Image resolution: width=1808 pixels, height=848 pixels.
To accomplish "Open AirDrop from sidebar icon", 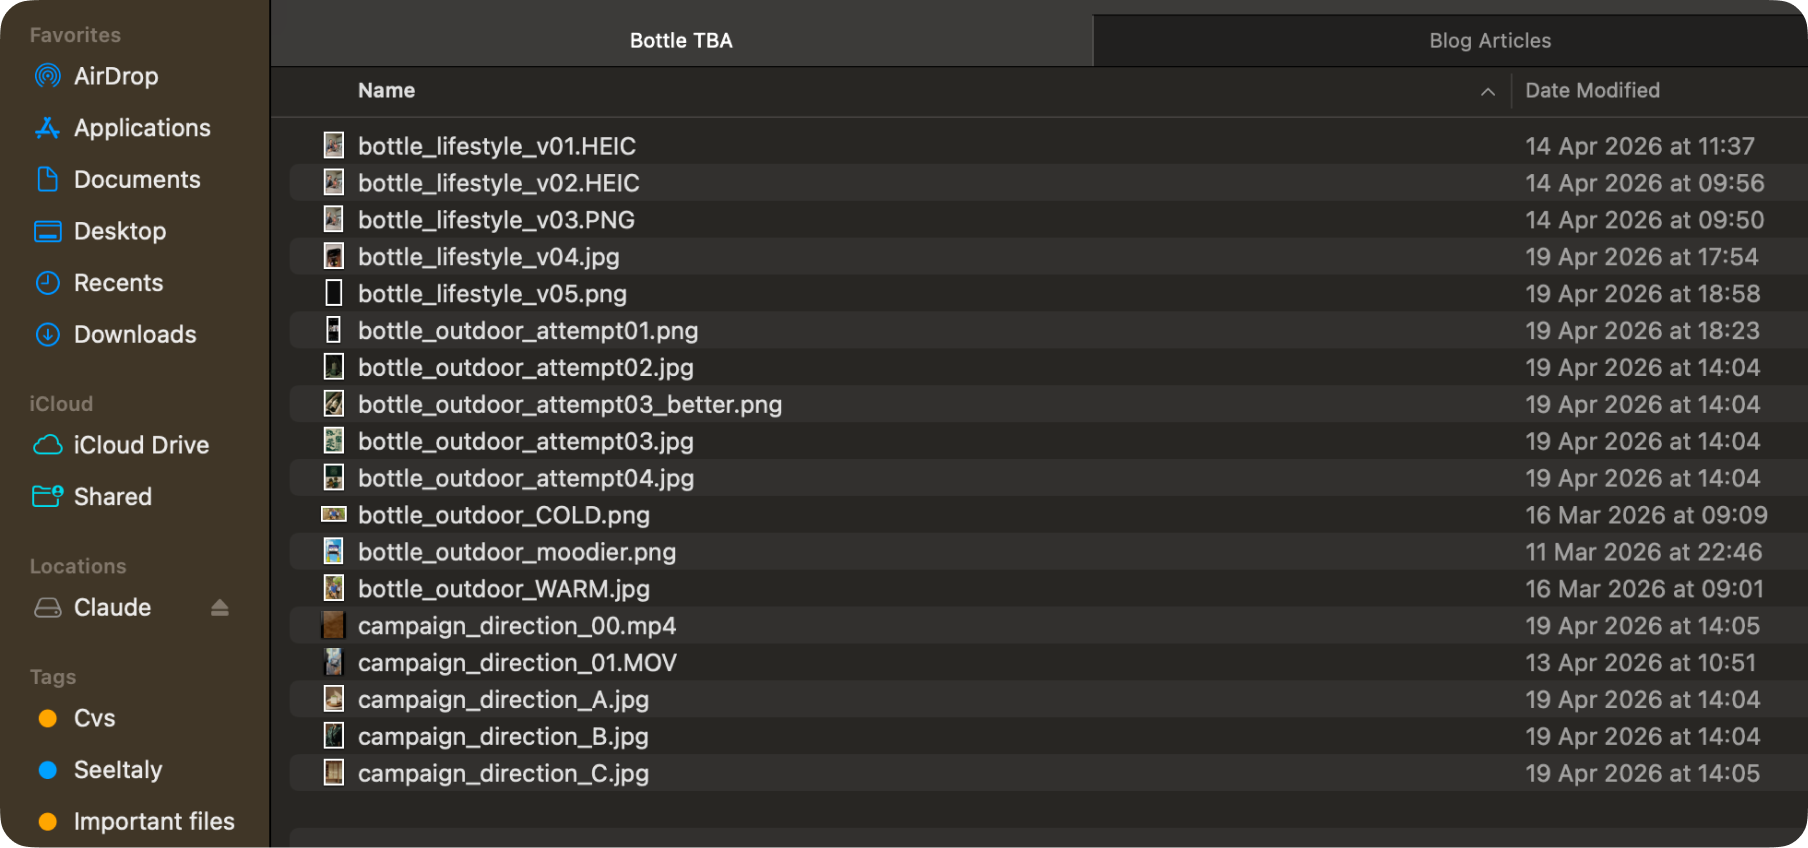I will (47, 76).
